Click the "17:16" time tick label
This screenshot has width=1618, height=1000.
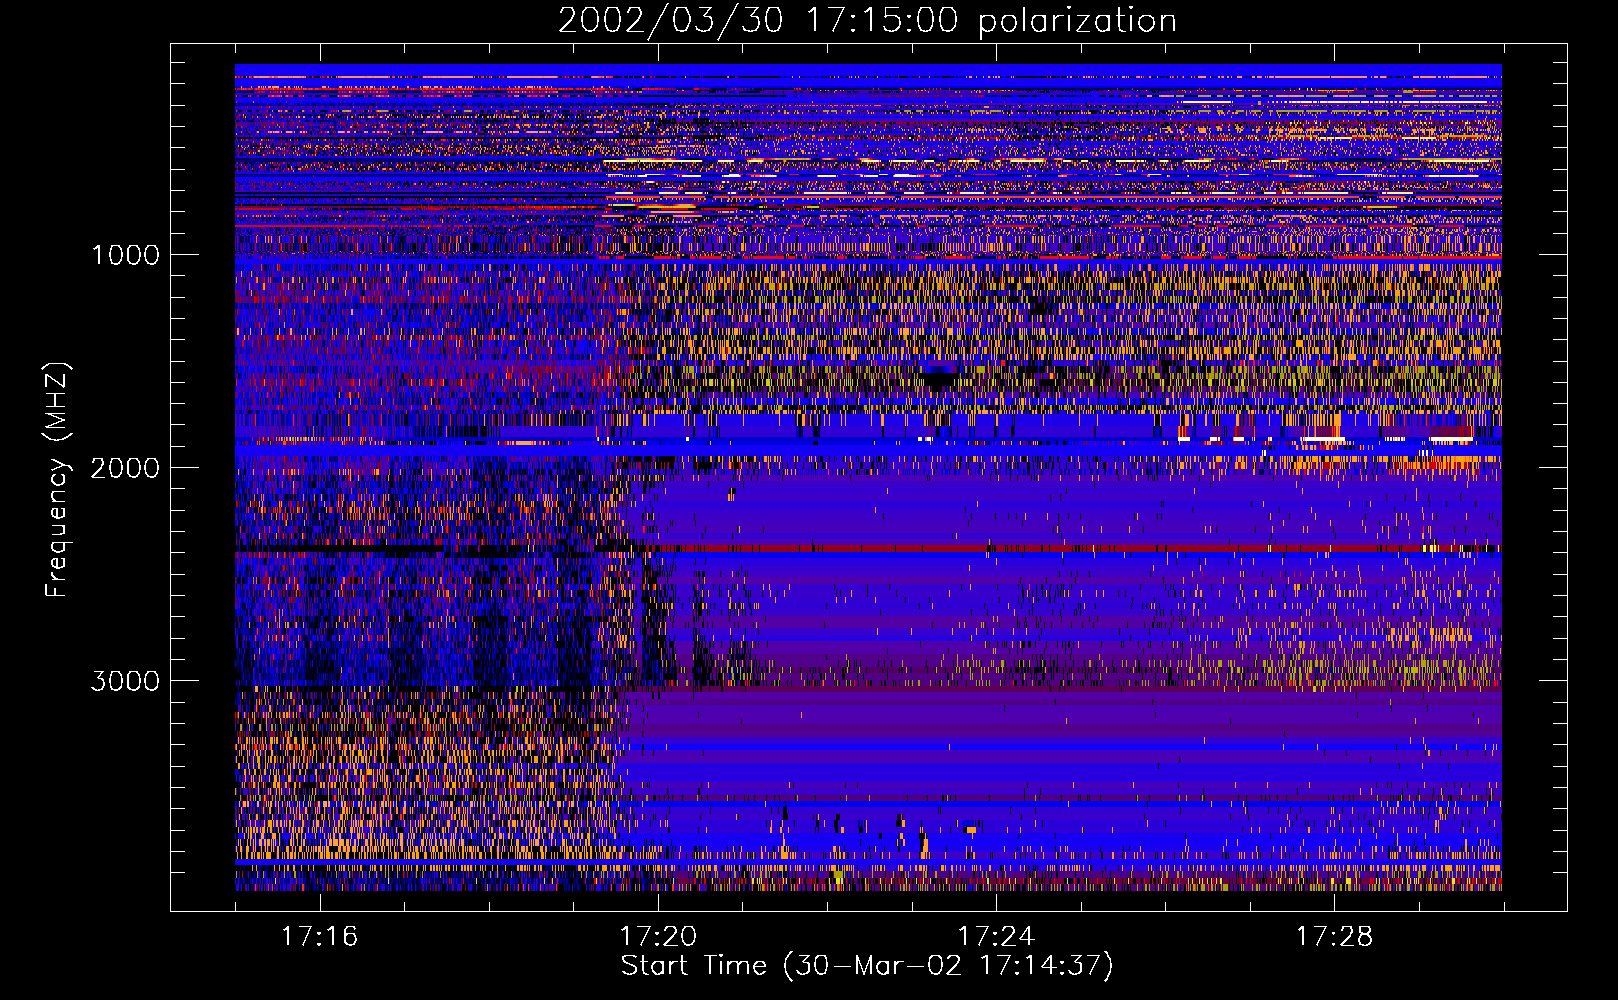pos(319,937)
